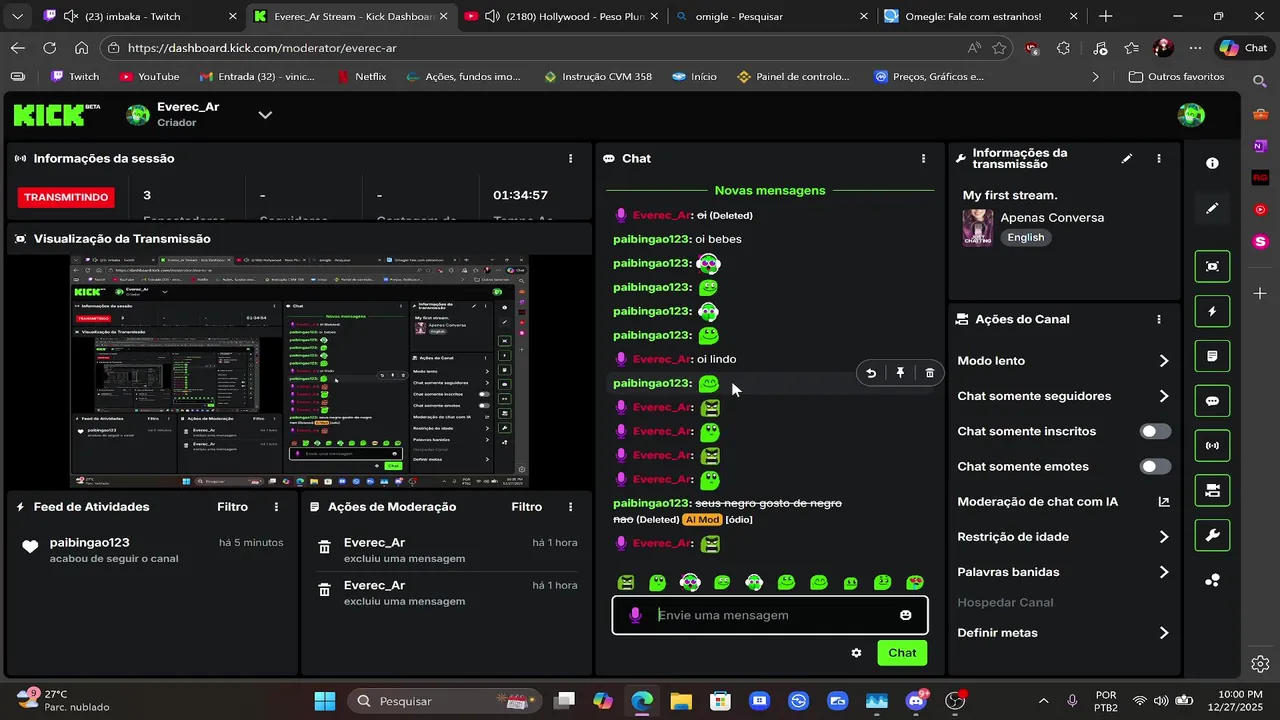Switch to the imbaka Twitch browser tab
This screenshot has height=720, width=1280.
coord(140,16)
